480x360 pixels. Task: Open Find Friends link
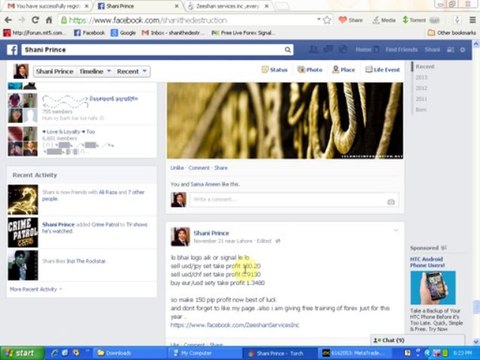pos(401,50)
